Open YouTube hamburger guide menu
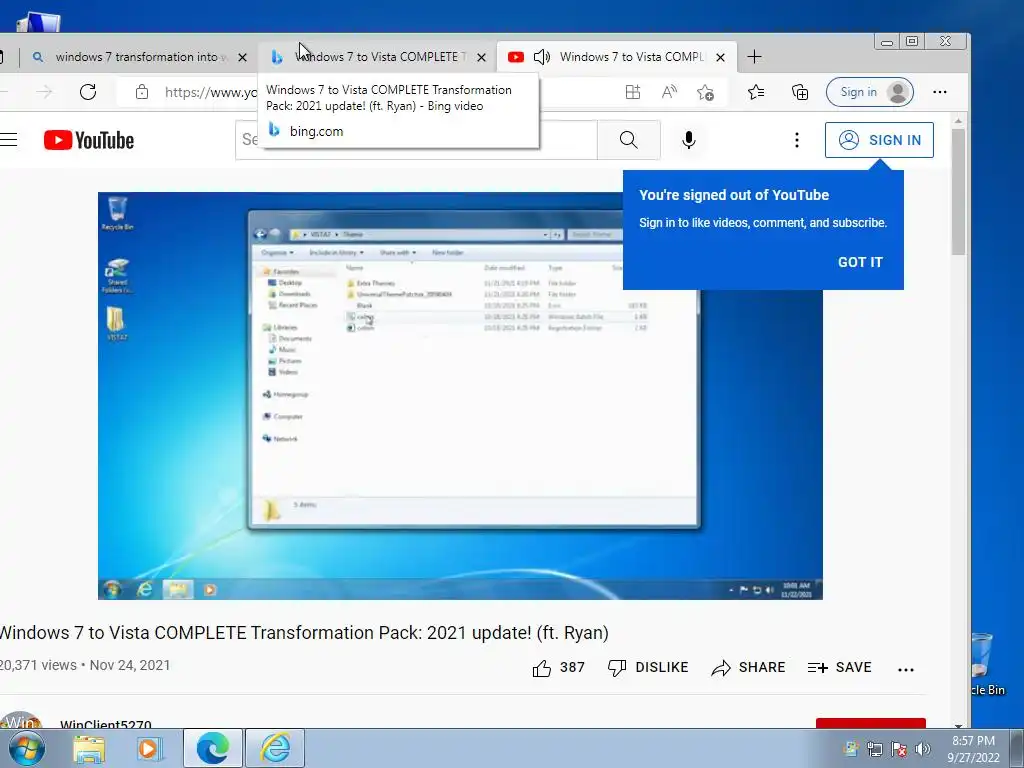Screen dimensions: 1024x768 click(8, 140)
